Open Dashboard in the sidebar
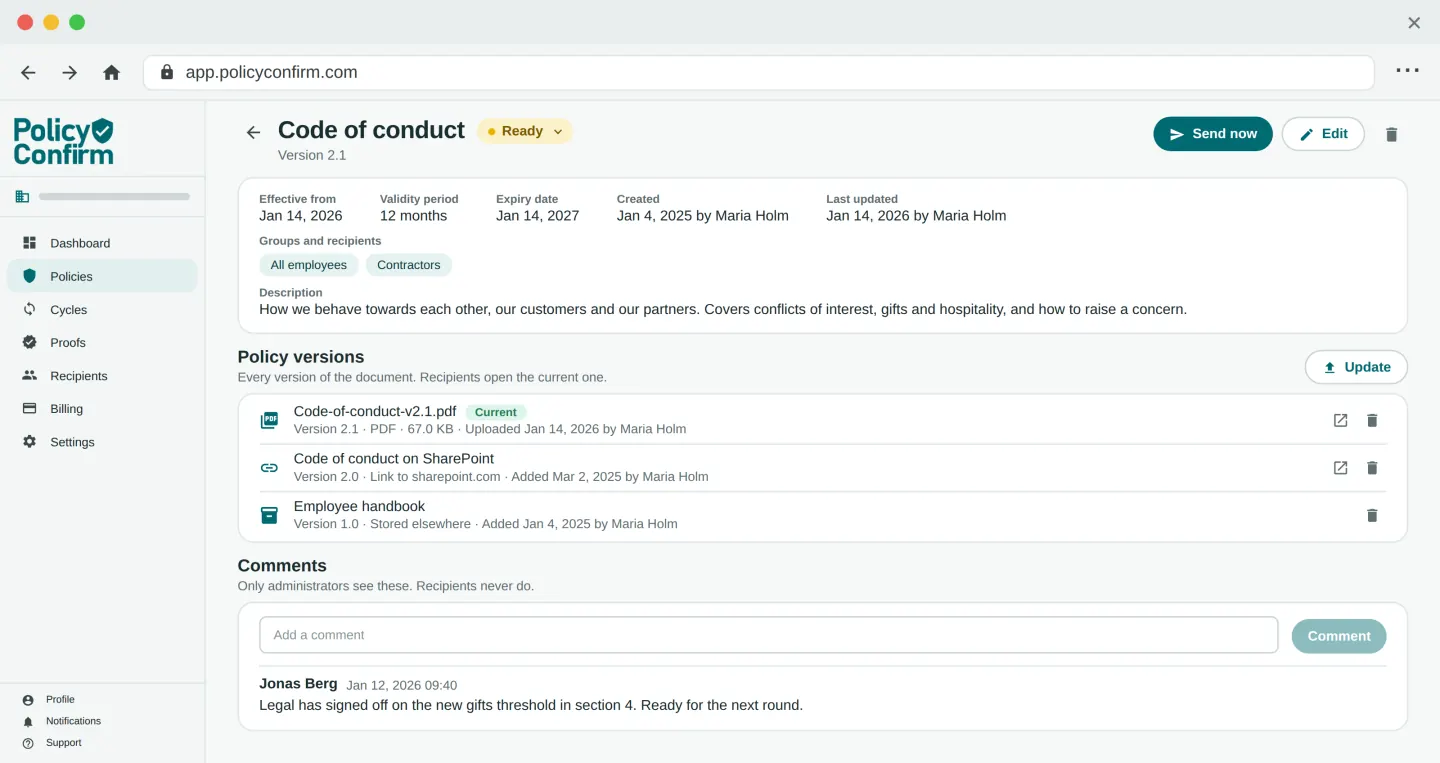1440x763 pixels. [102, 243]
